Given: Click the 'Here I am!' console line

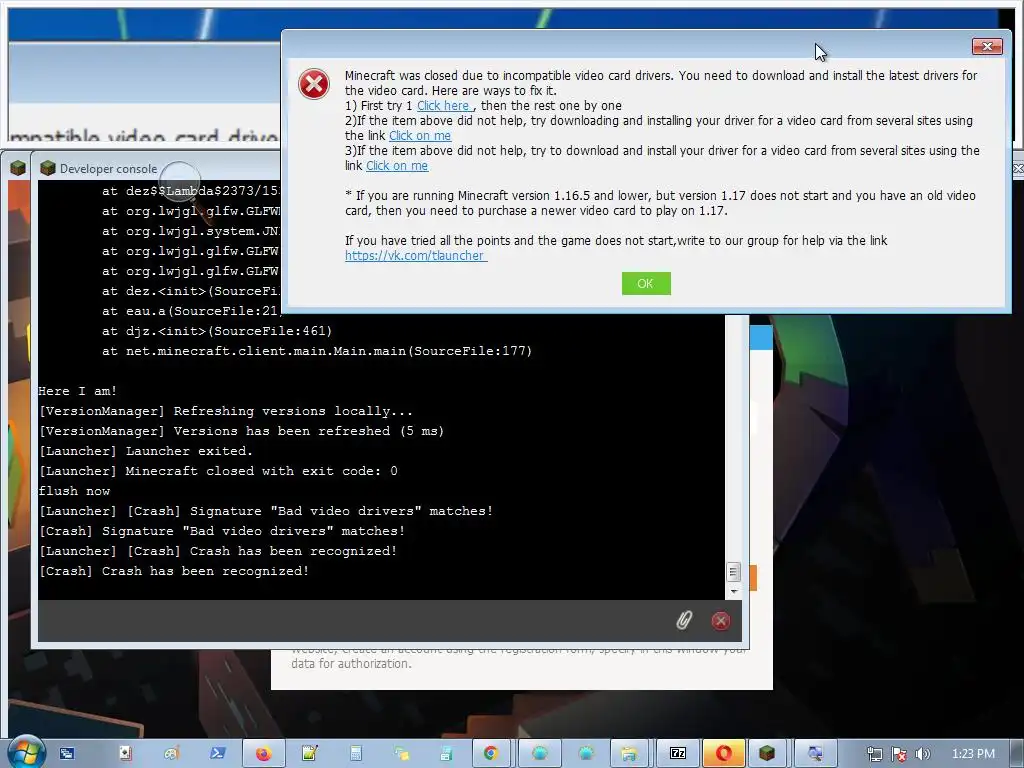Looking at the screenshot, I should point(78,391).
